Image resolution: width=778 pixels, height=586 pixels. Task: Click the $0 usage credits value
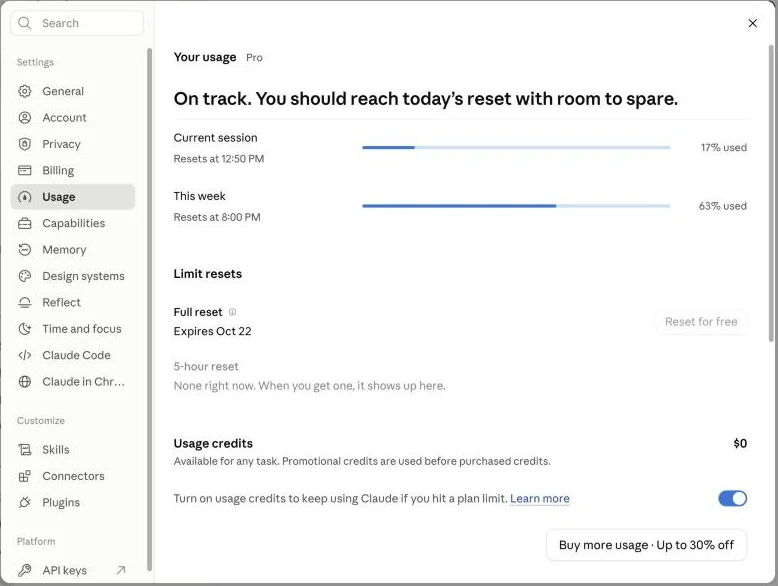pos(740,443)
